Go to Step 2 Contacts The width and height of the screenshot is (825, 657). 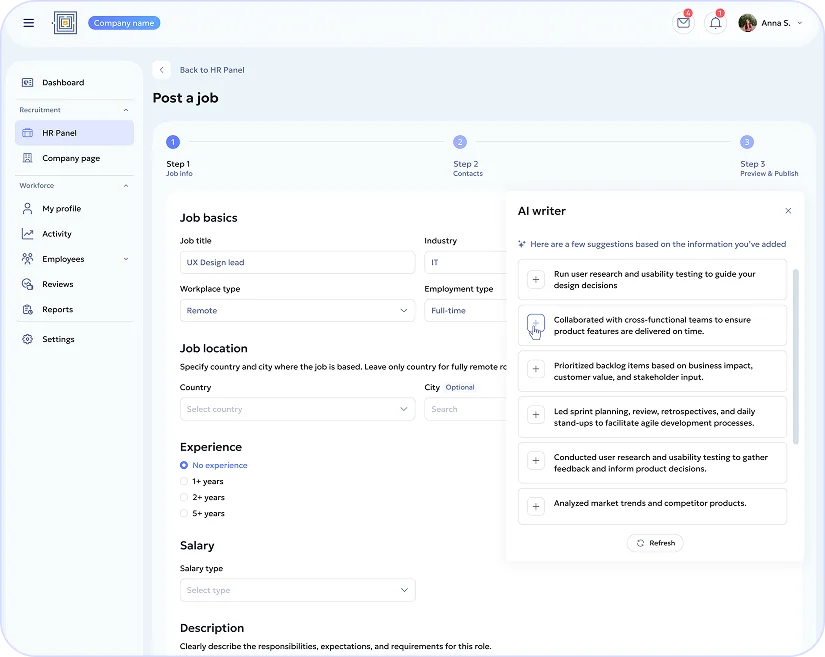click(x=460, y=142)
